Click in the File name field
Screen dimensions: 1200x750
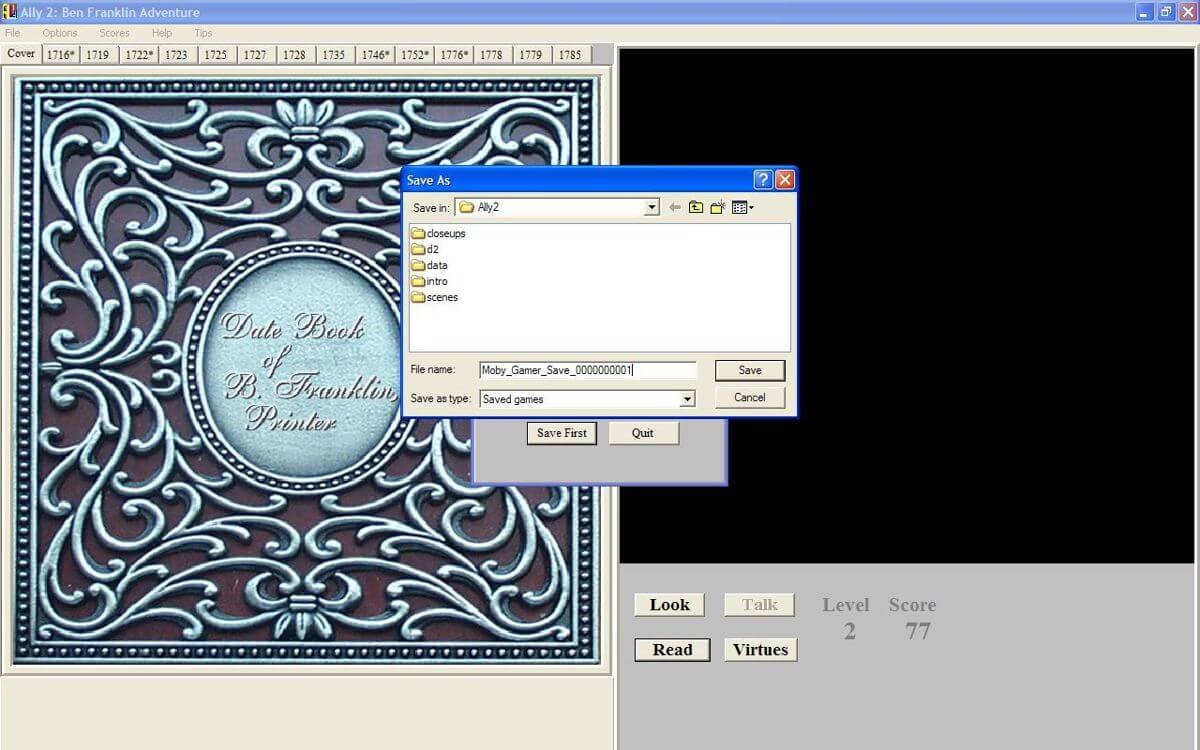tap(587, 370)
